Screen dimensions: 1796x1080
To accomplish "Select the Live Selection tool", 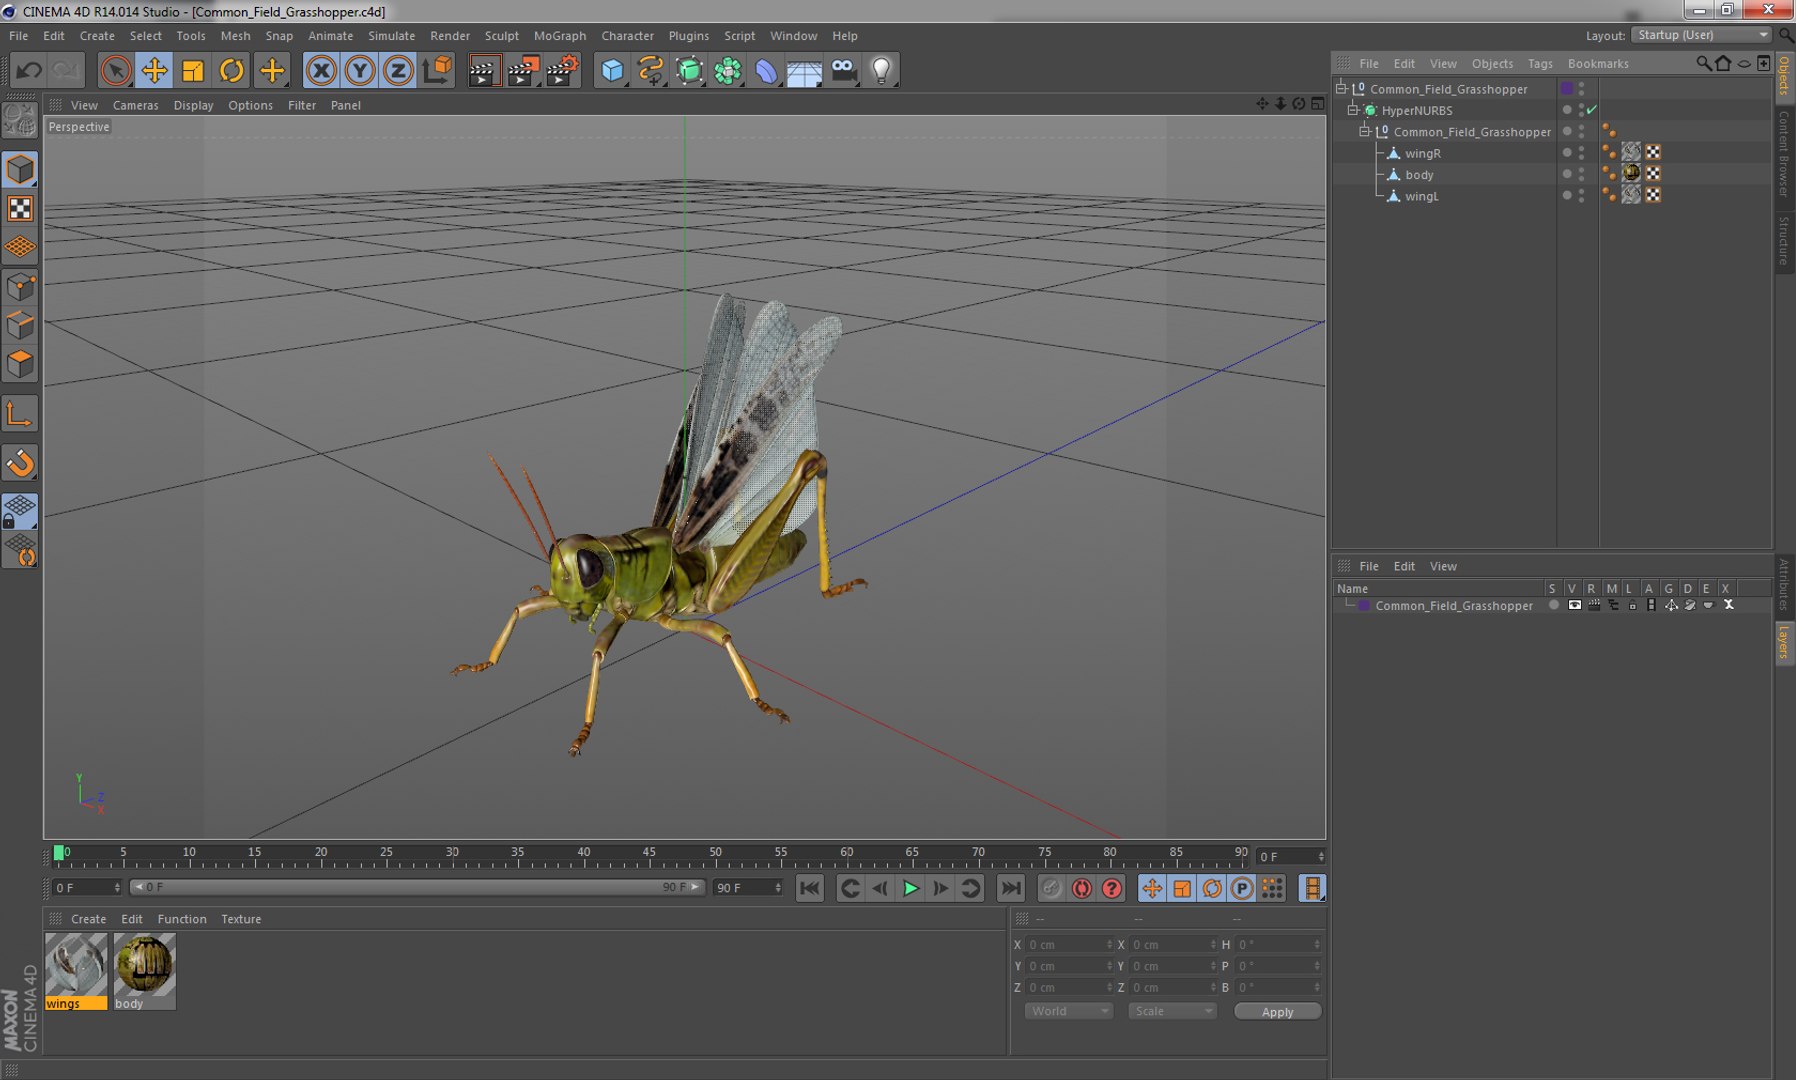I will (116, 70).
